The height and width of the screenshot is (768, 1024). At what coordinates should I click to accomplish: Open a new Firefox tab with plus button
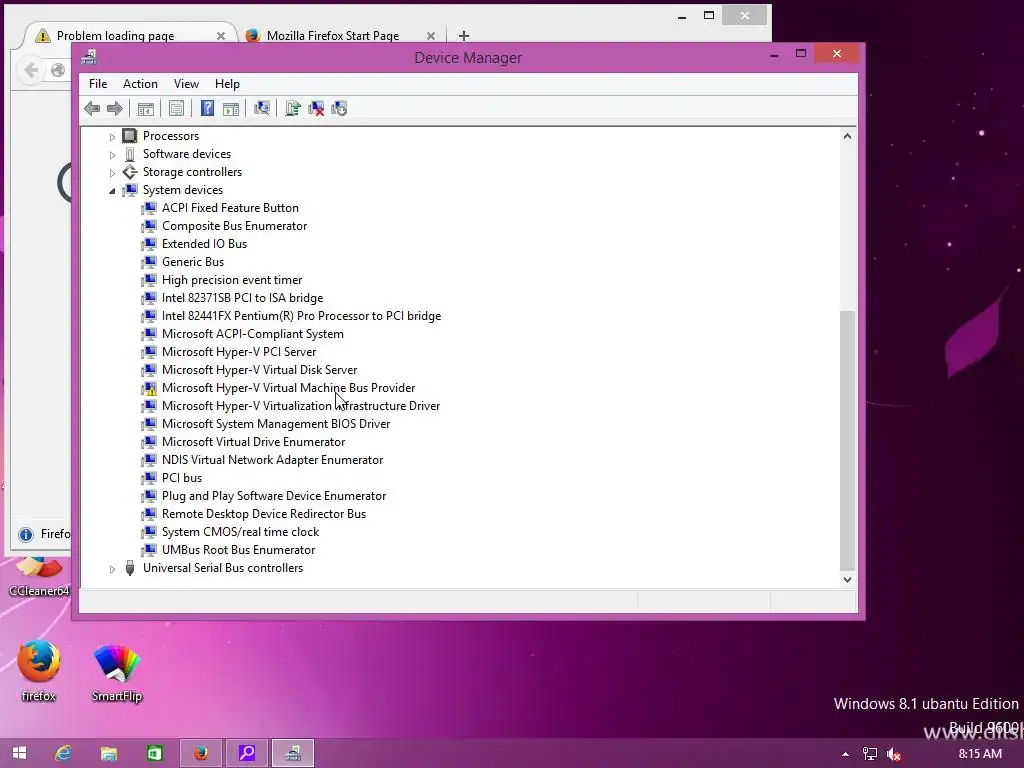464,36
